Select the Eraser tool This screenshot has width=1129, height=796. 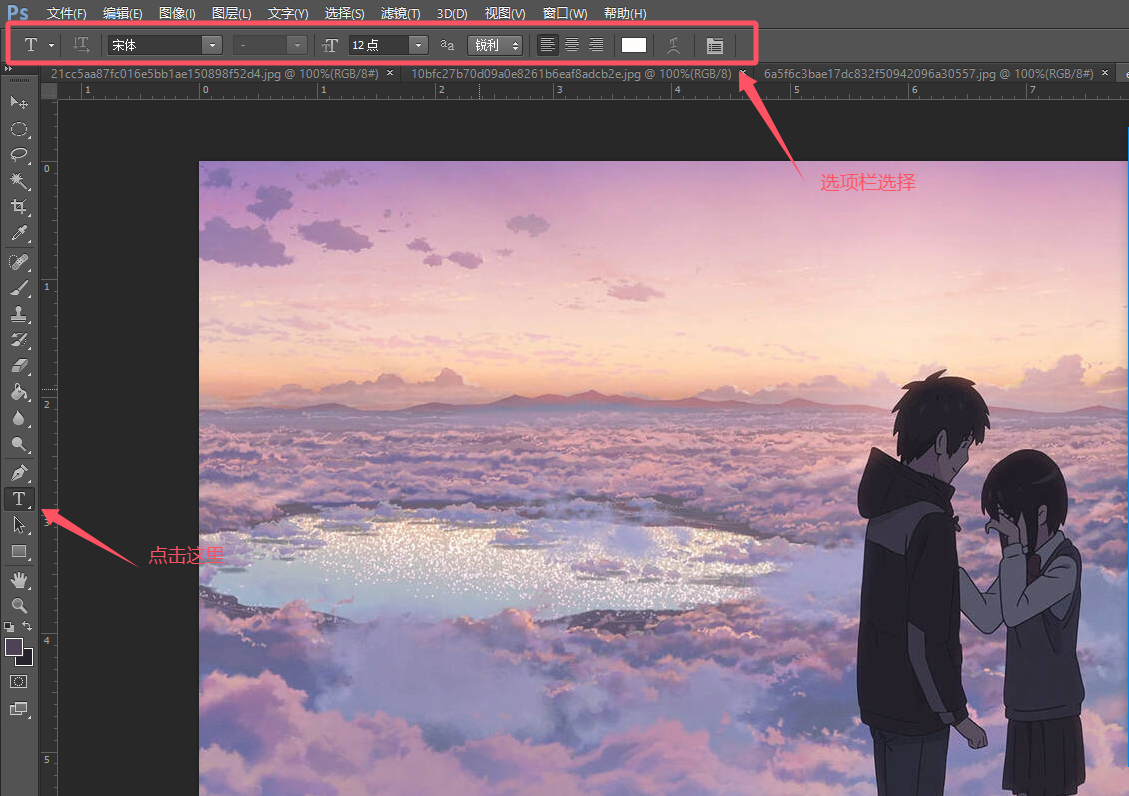click(x=19, y=366)
